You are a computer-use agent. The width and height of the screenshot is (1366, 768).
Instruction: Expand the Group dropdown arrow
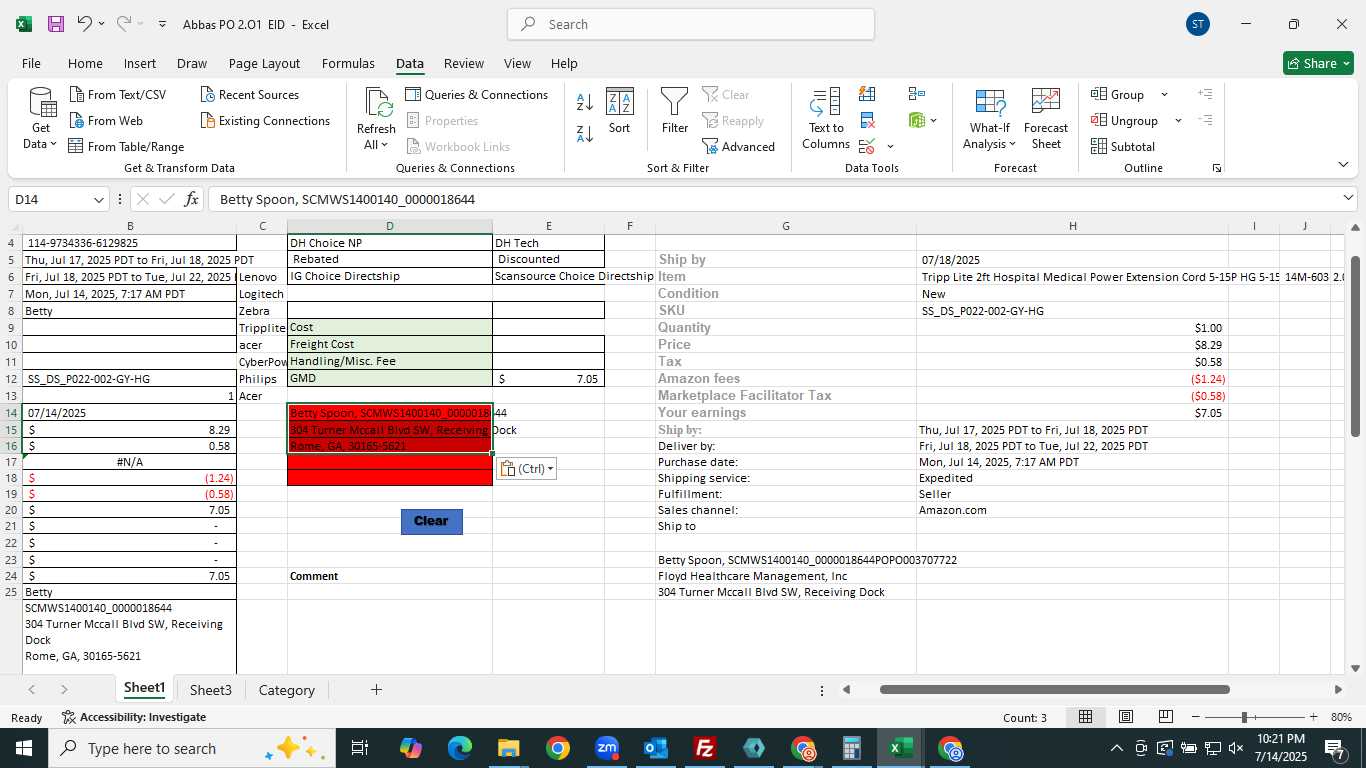click(x=1164, y=95)
